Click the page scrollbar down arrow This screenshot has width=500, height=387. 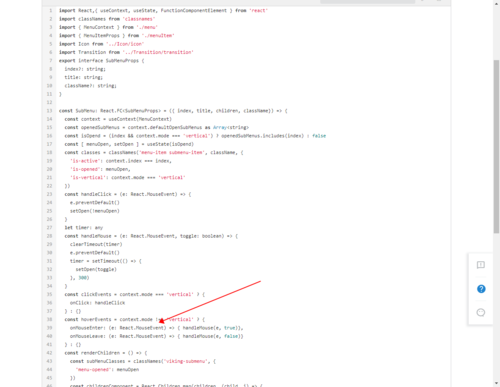pyautogui.click(x=497, y=383)
